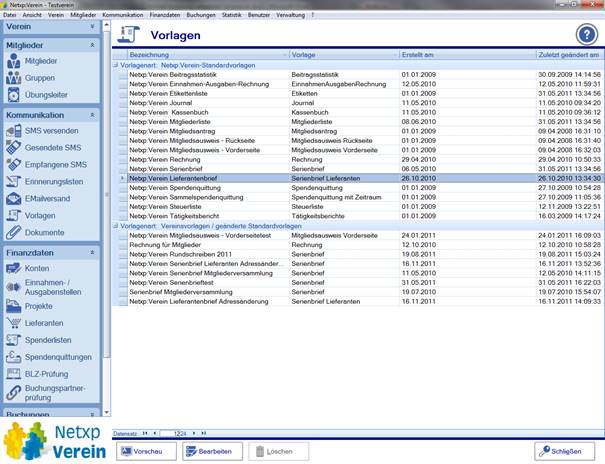
Task: Collapse the Finanzdaten sidebar section
Action: click(x=92, y=253)
